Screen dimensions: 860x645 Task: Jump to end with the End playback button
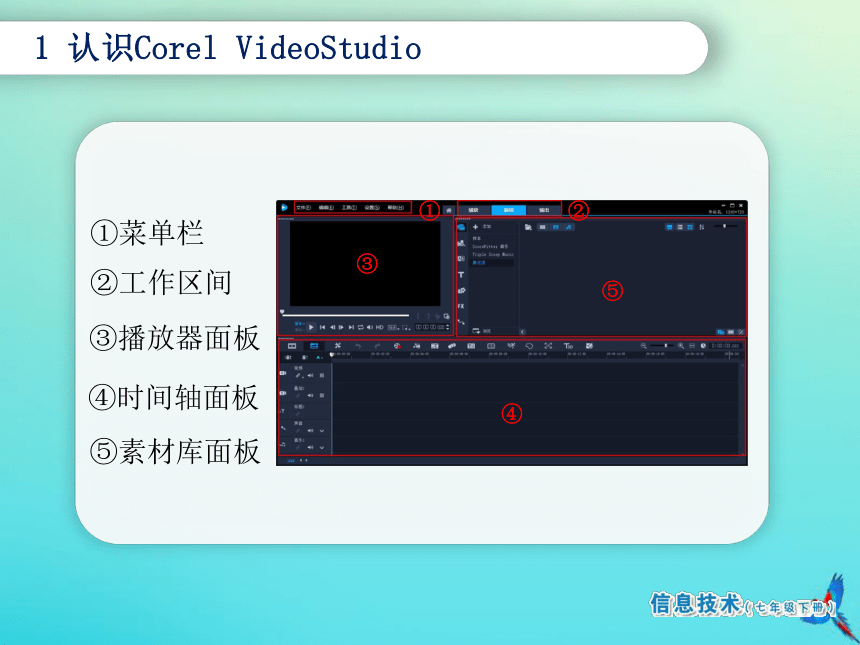351,327
